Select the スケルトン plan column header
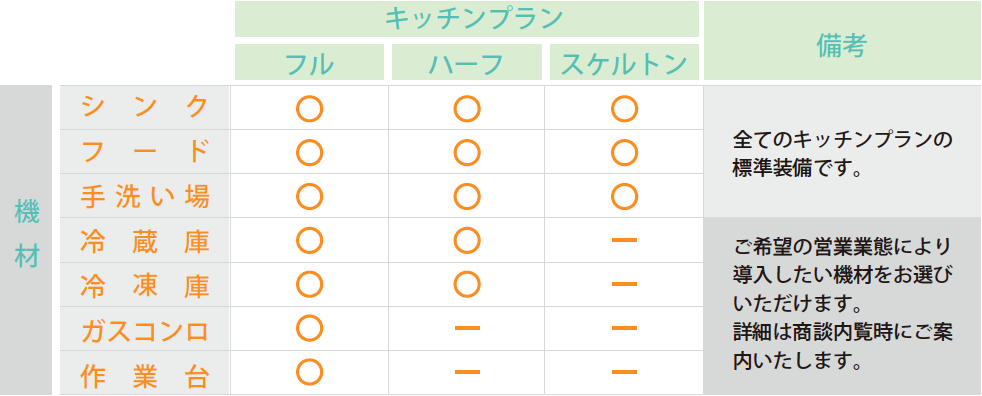The width and height of the screenshot is (982, 396). pyautogui.click(x=624, y=62)
